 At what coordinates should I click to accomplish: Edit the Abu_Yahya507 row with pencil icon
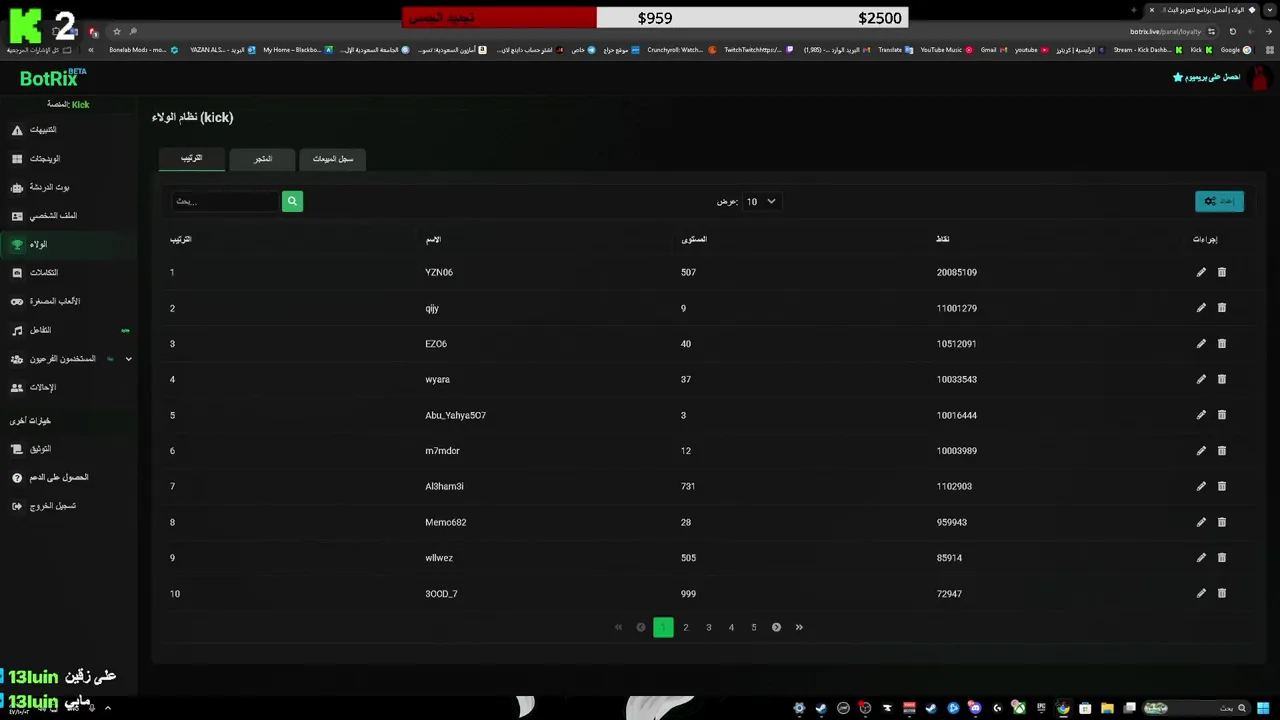click(x=1201, y=415)
